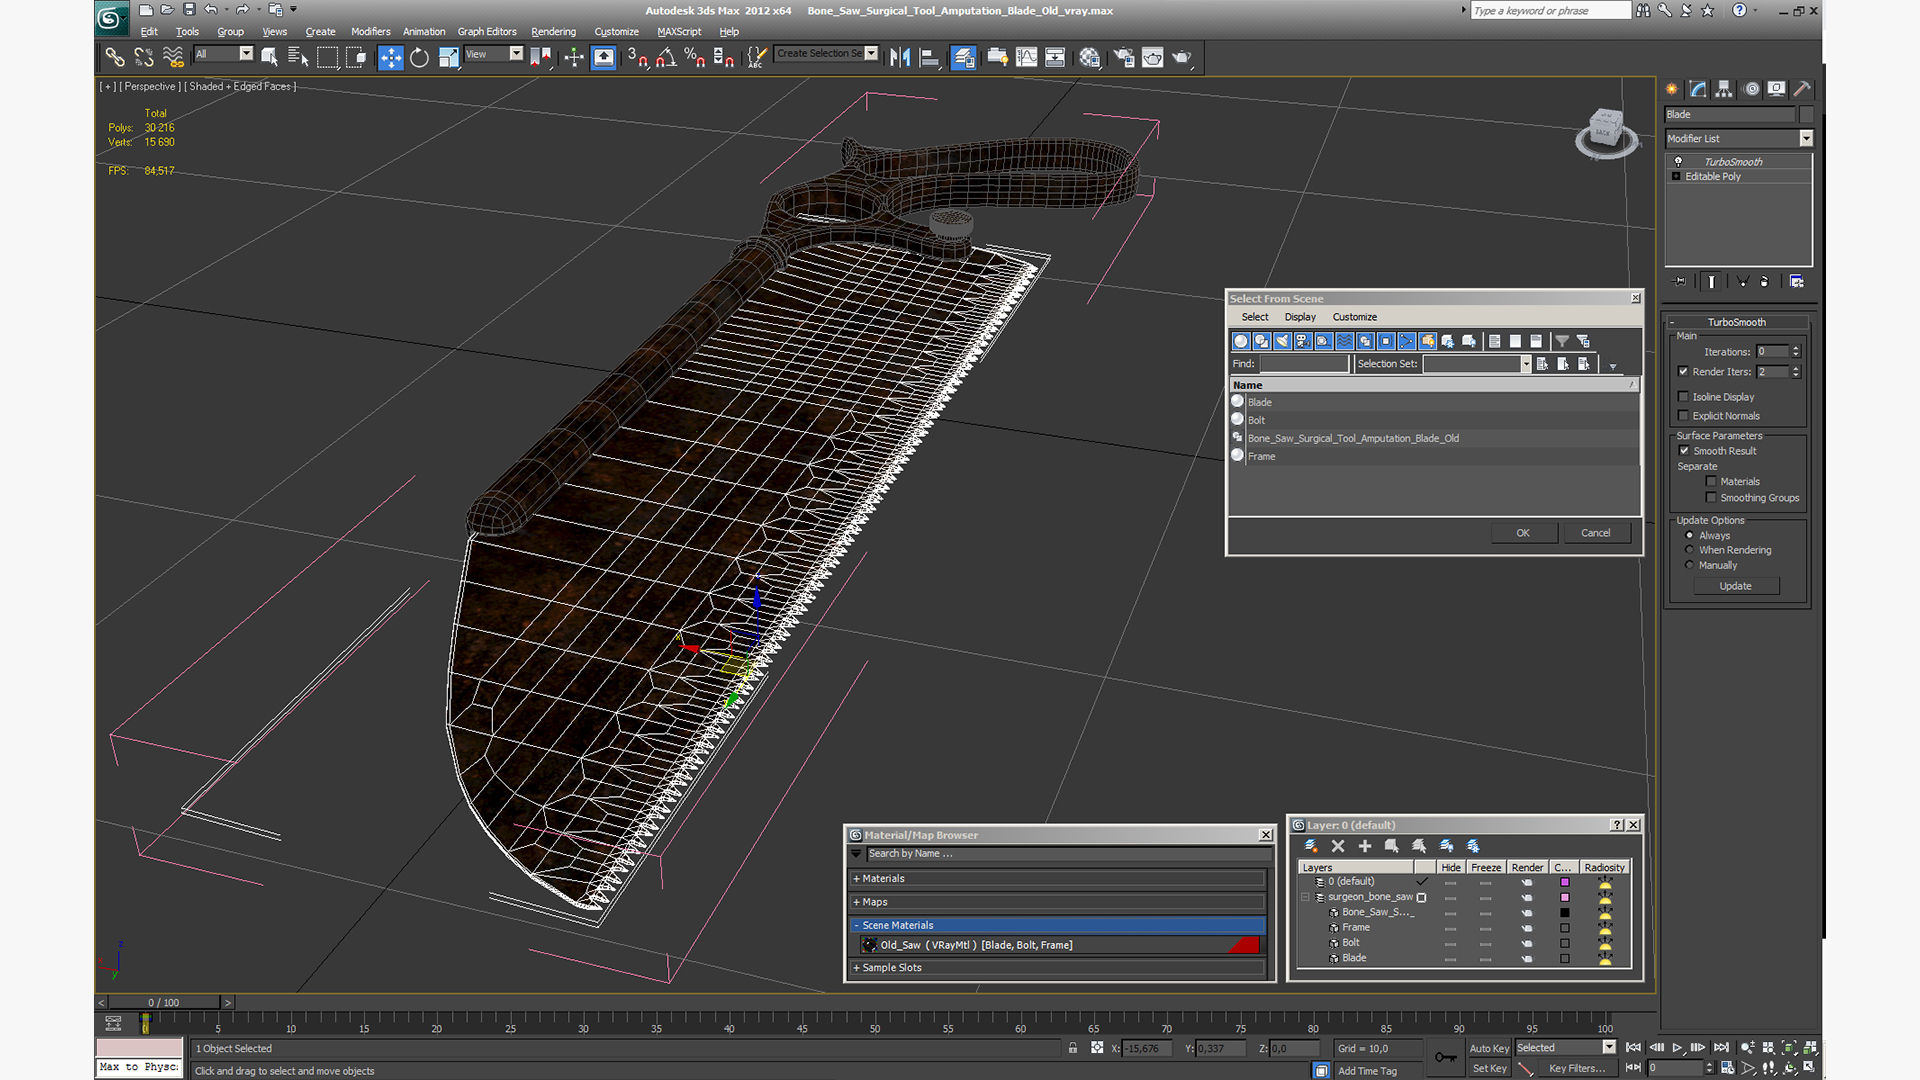Enable the Isoline Display checkbox
The height and width of the screenshot is (1080, 1920).
click(1684, 397)
